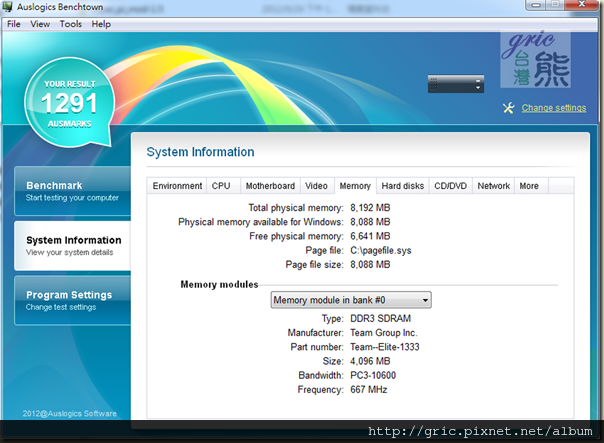Click the bandwidth value PC3-10600
Screen dimensions: 604x443
click(373, 375)
